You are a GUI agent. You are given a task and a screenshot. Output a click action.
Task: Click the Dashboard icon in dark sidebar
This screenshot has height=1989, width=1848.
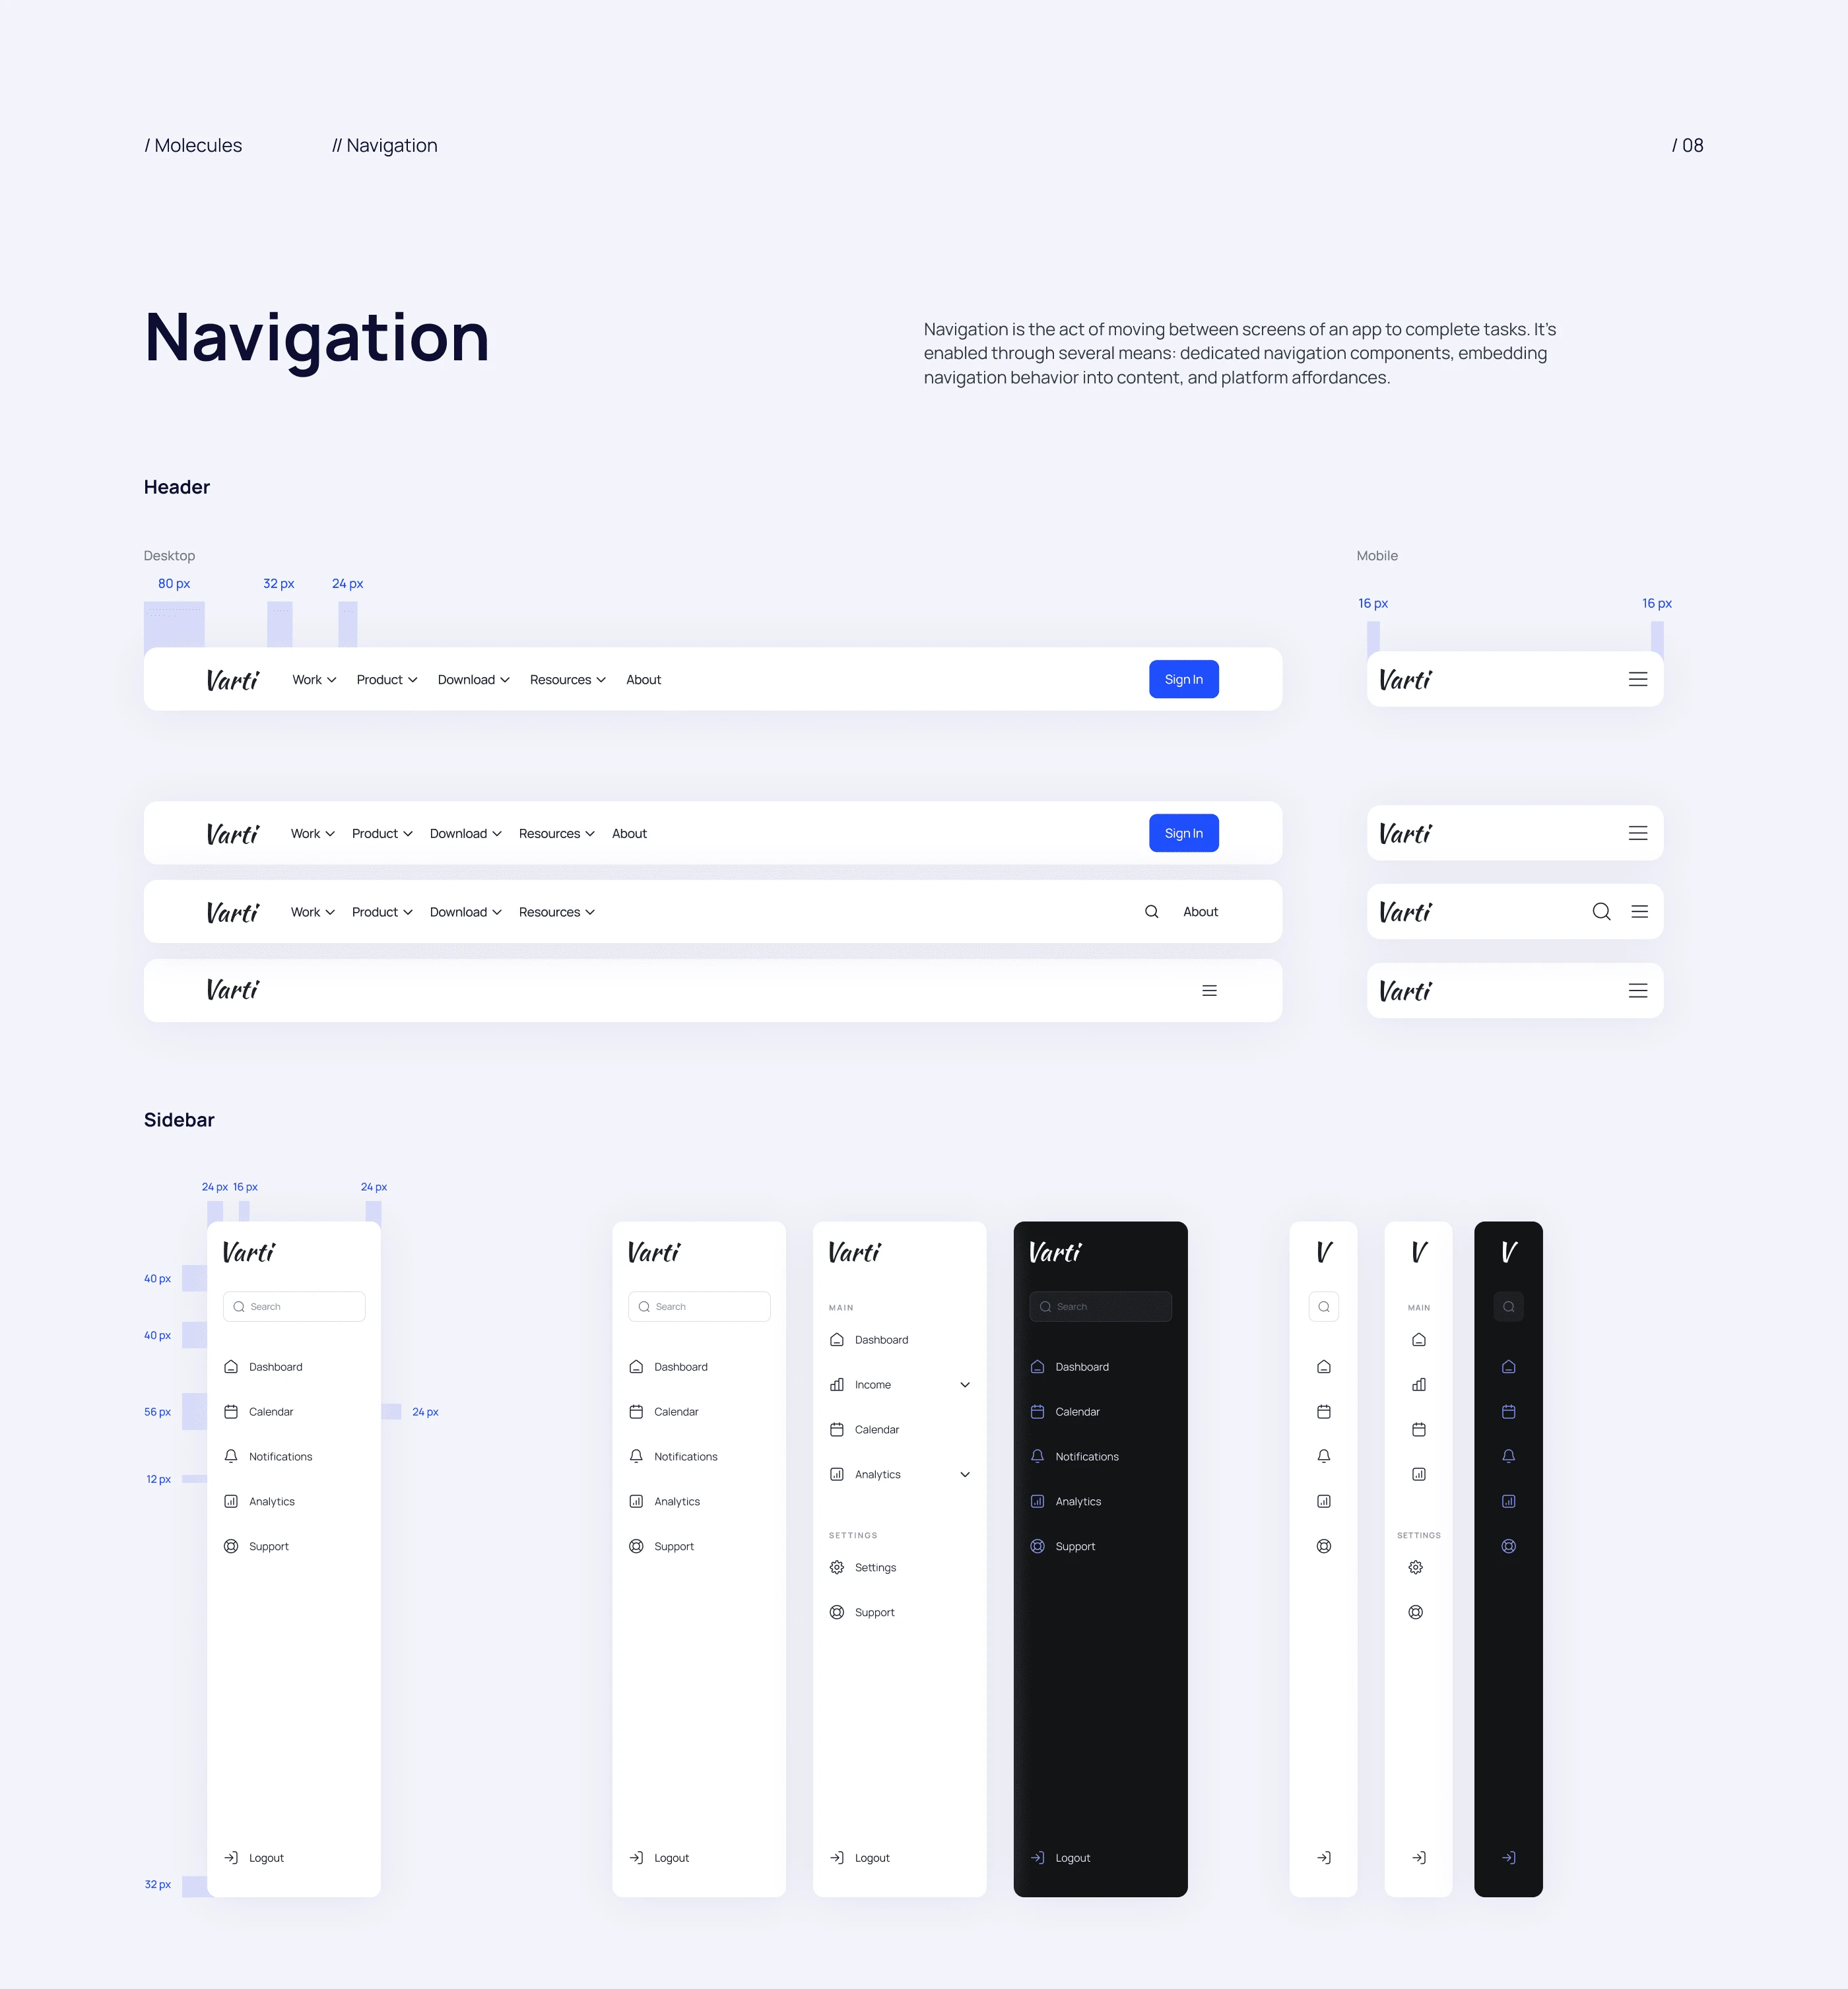coord(1037,1367)
